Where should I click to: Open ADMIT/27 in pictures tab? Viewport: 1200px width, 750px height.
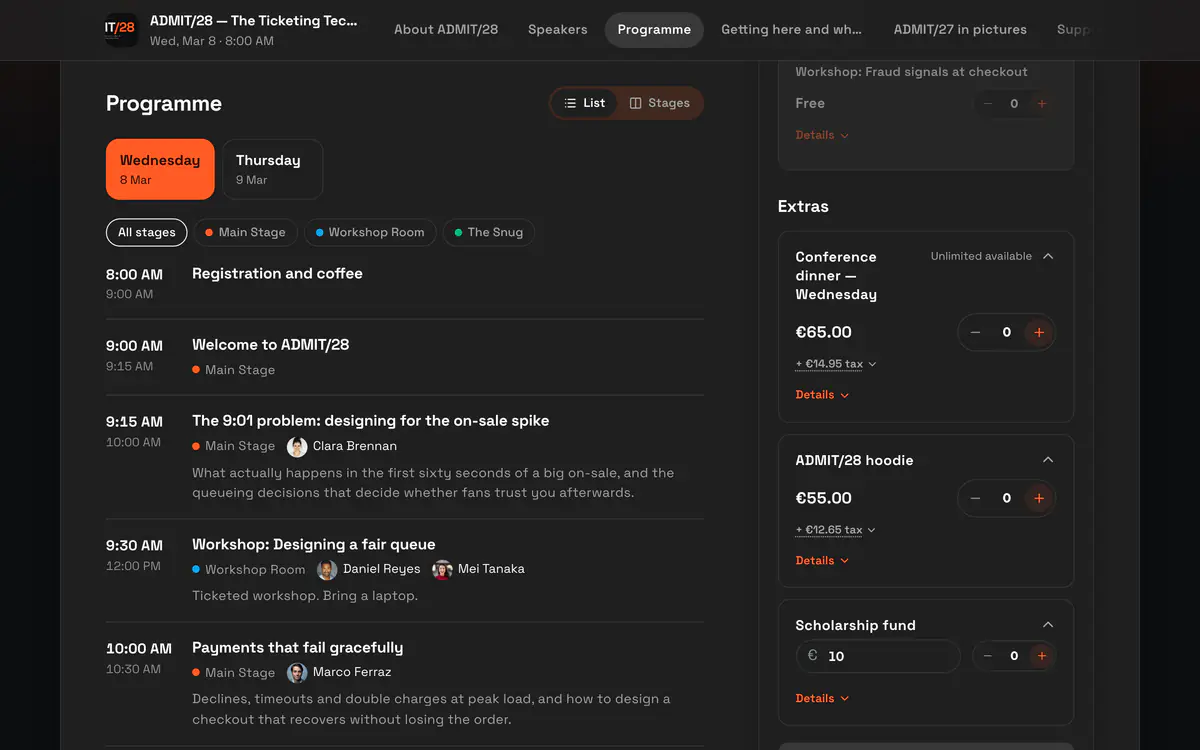[960, 30]
